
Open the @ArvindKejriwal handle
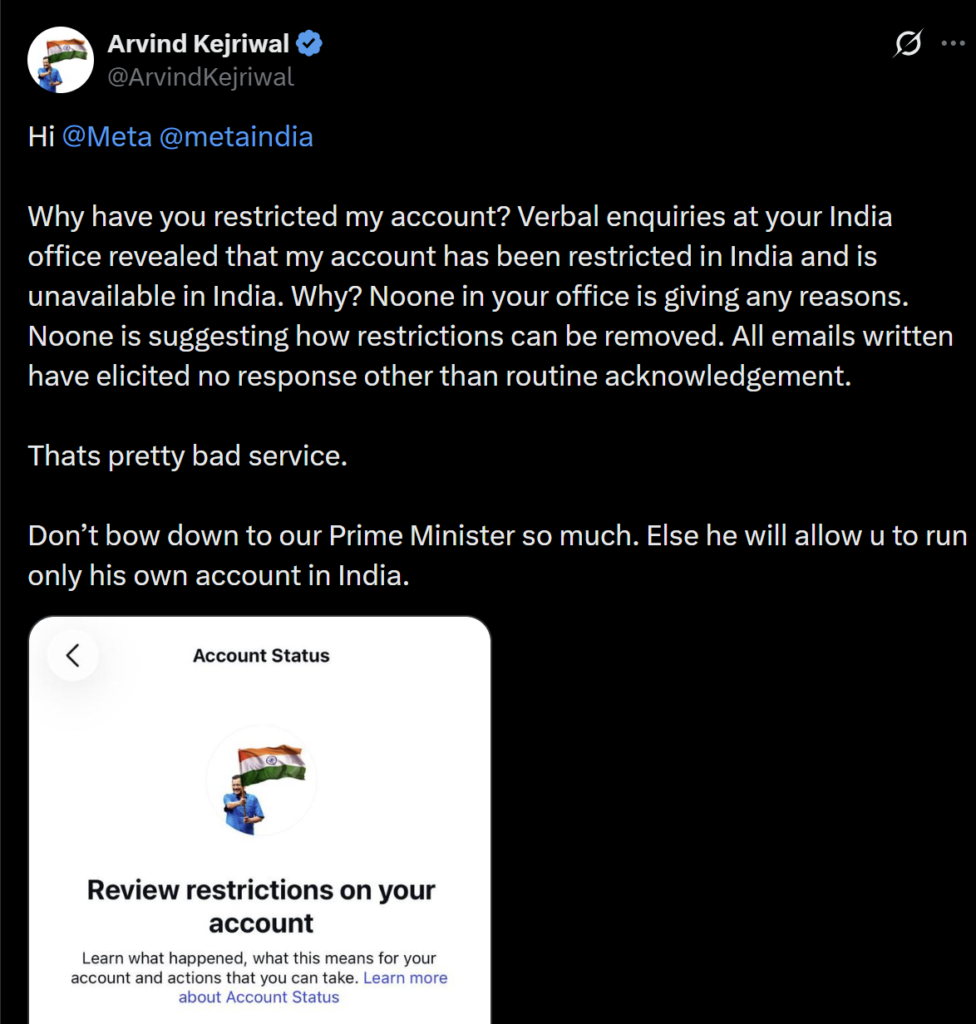[201, 77]
